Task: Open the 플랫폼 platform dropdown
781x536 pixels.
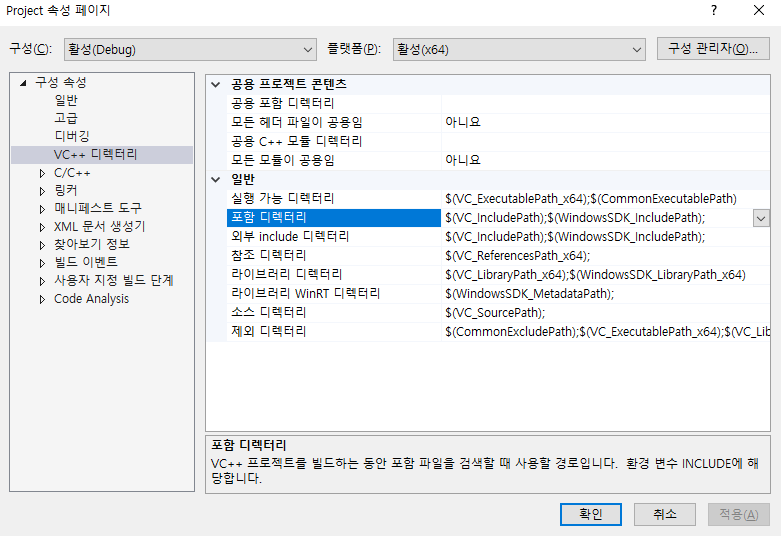Action: pyautogui.click(x=519, y=49)
